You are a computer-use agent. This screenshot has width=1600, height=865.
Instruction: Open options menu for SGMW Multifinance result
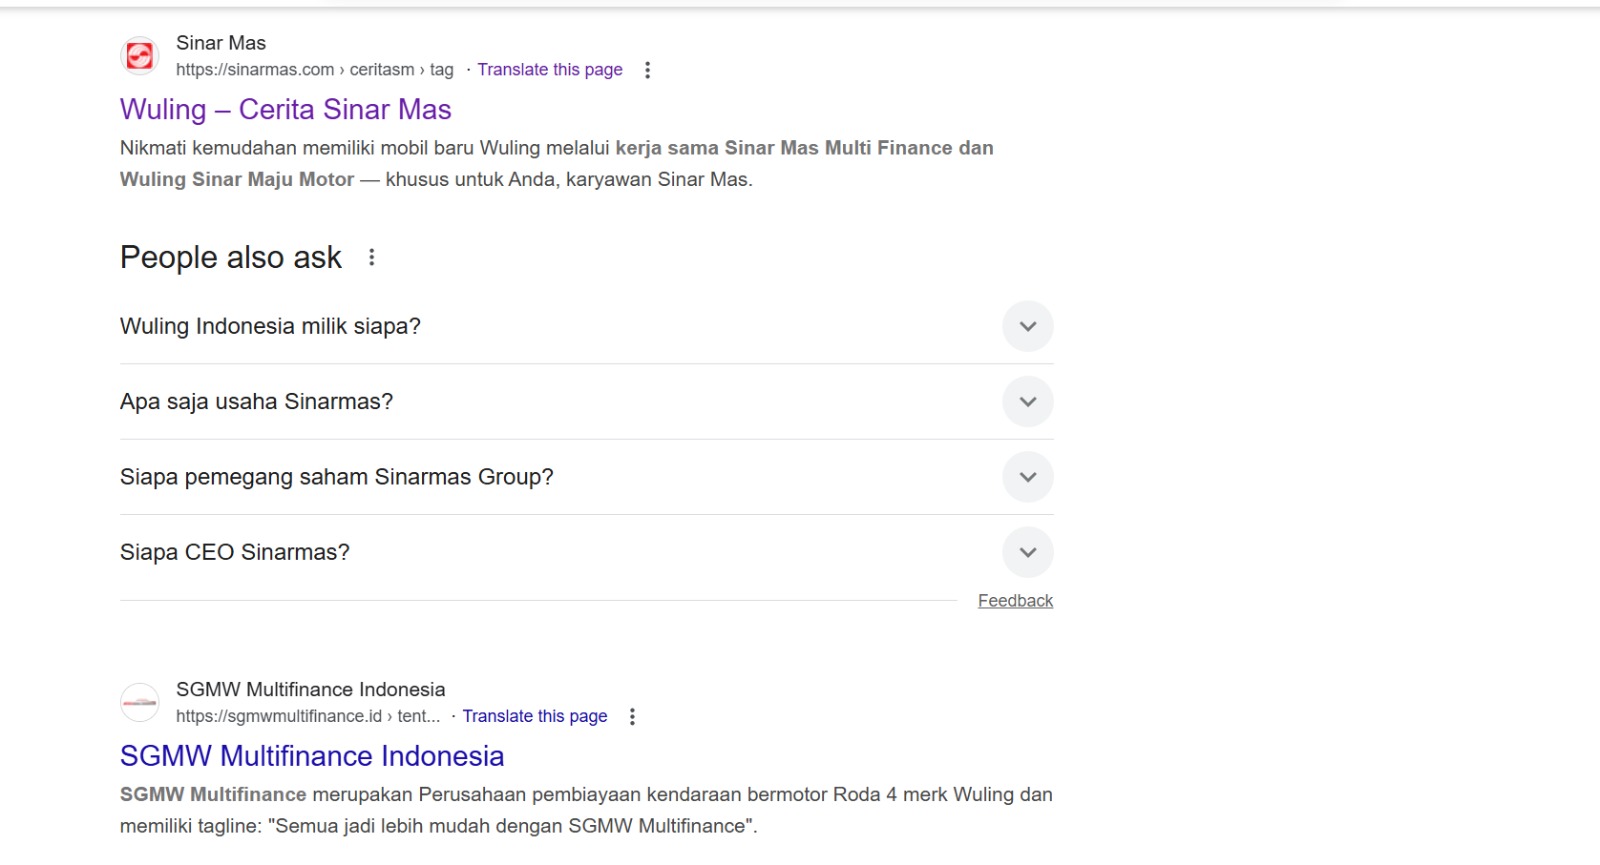[632, 717]
